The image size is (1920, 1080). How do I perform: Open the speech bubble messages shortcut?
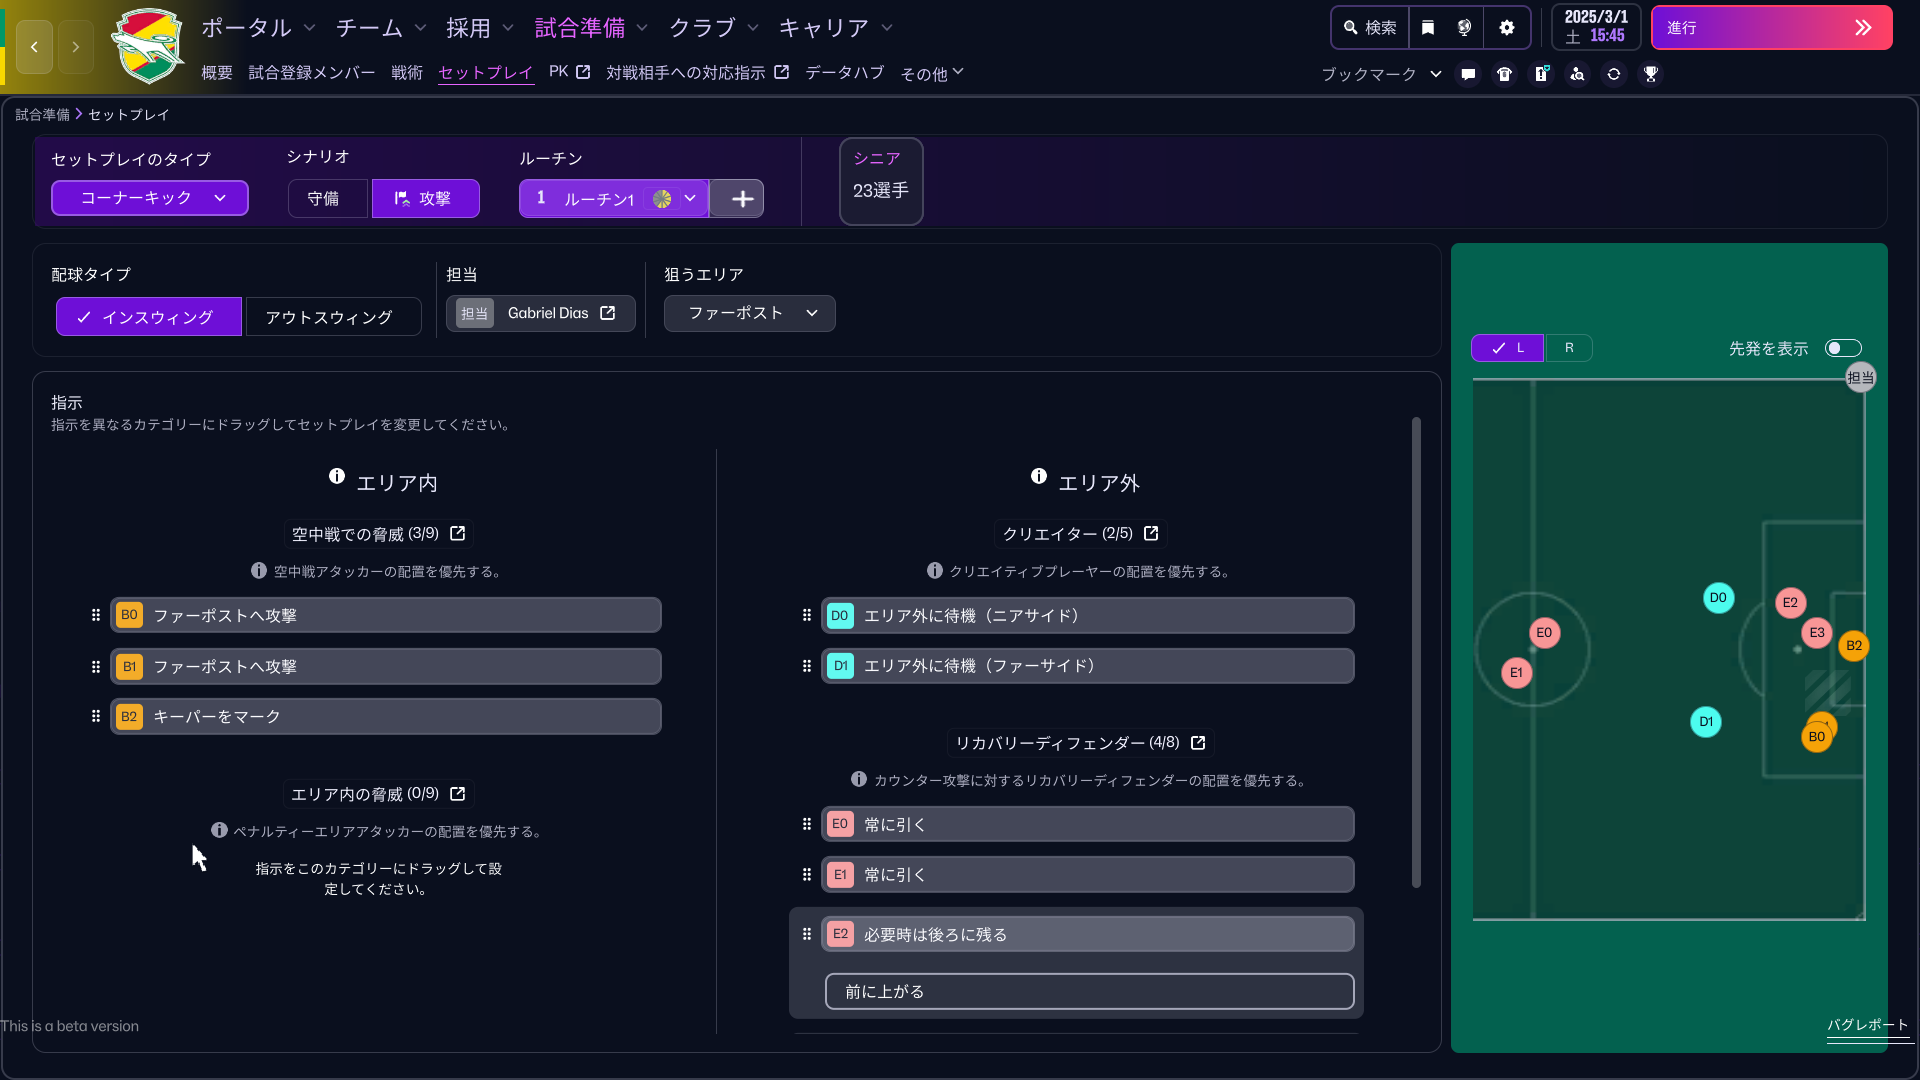tap(1468, 74)
